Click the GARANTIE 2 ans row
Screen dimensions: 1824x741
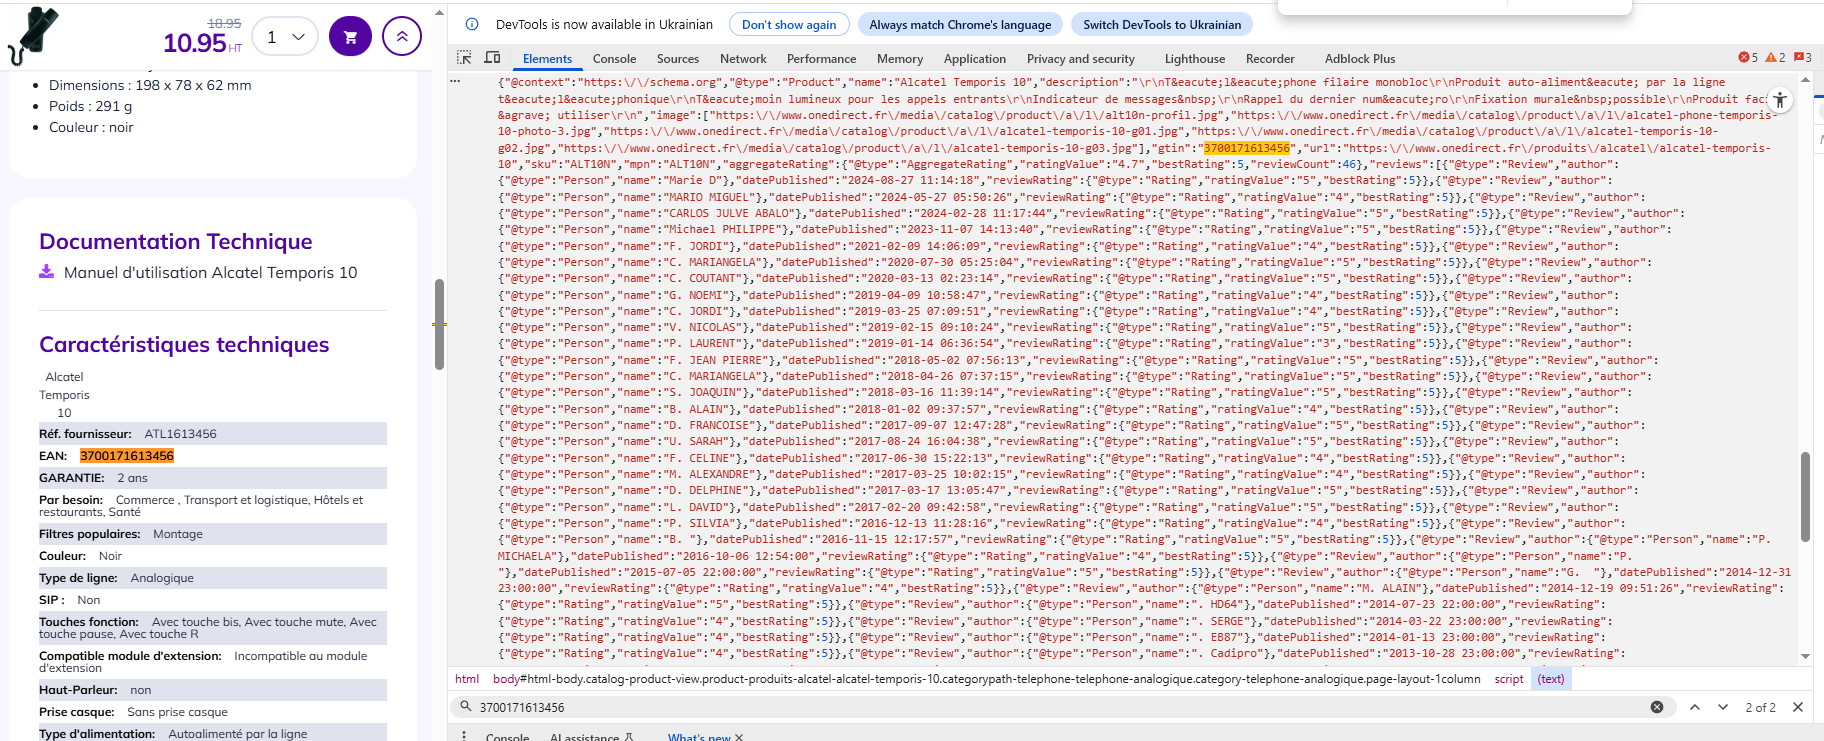[x=213, y=478]
